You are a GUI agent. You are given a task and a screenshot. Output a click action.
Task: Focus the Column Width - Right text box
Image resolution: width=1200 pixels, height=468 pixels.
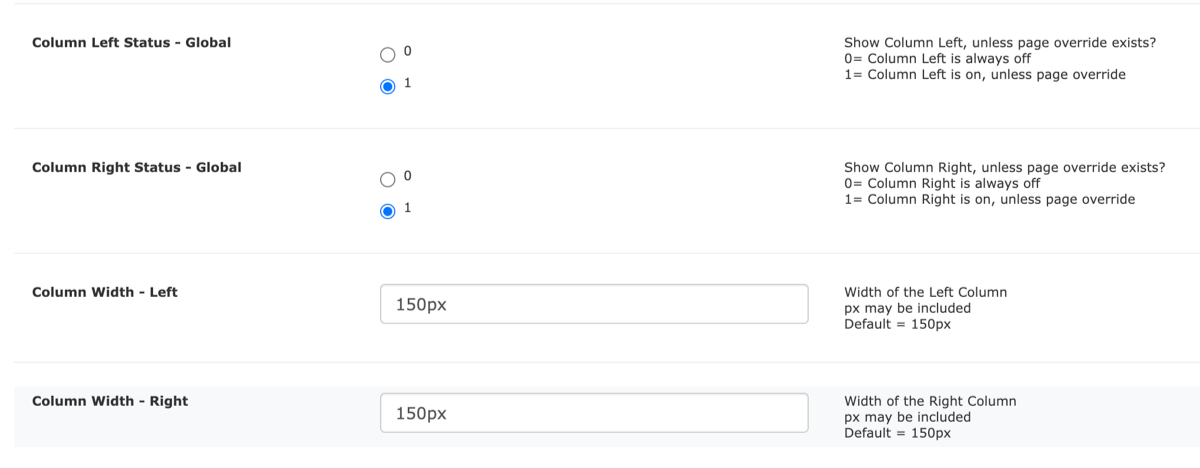coord(594,412)
